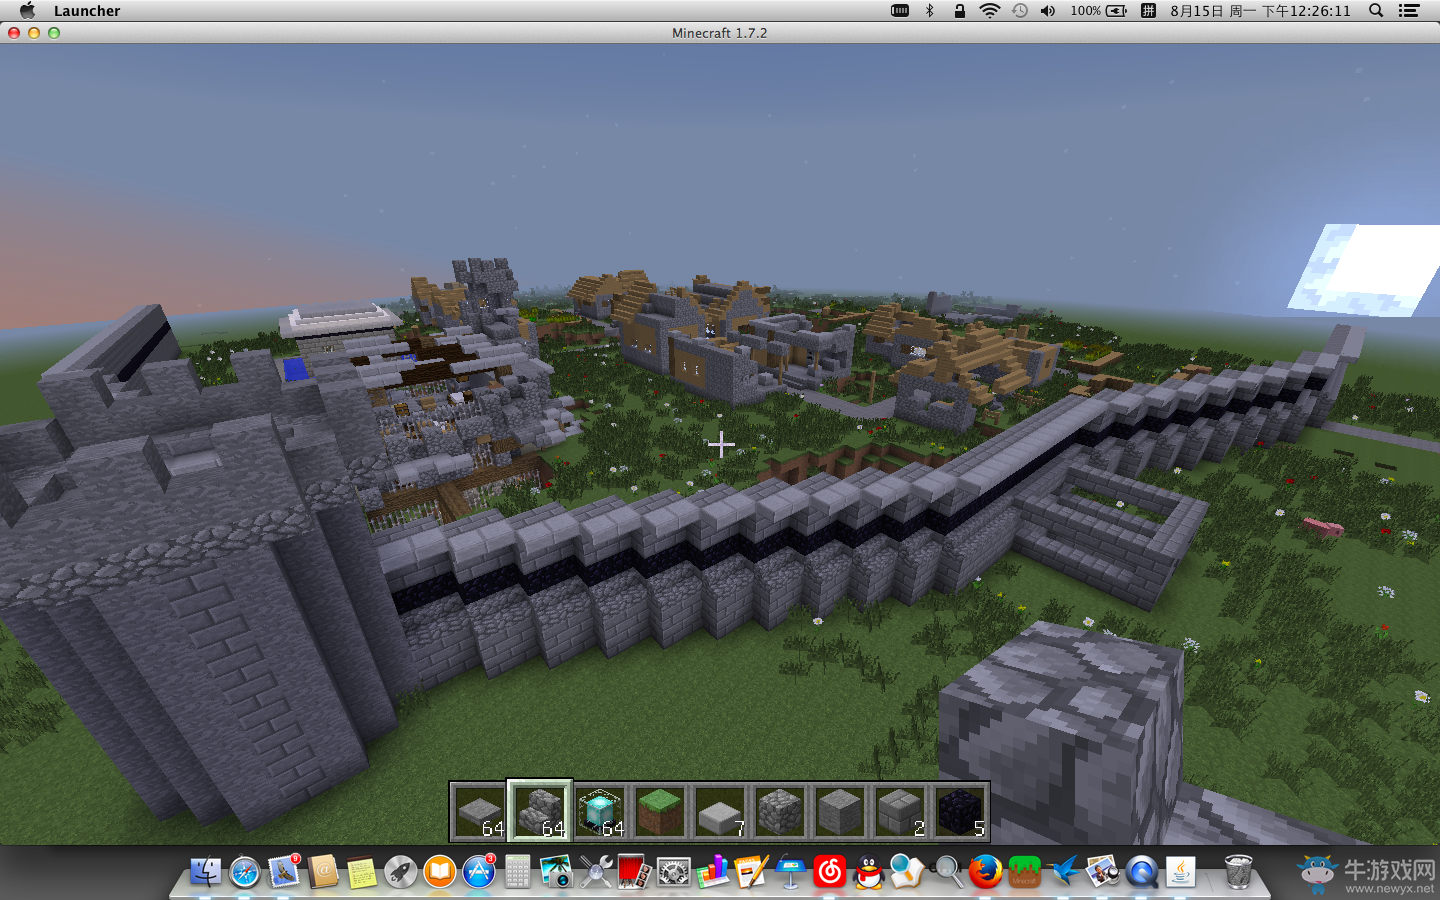Open Launchpad rocket icon
This screenshot has width=1440, height=900.
click(x=401, y=872)
